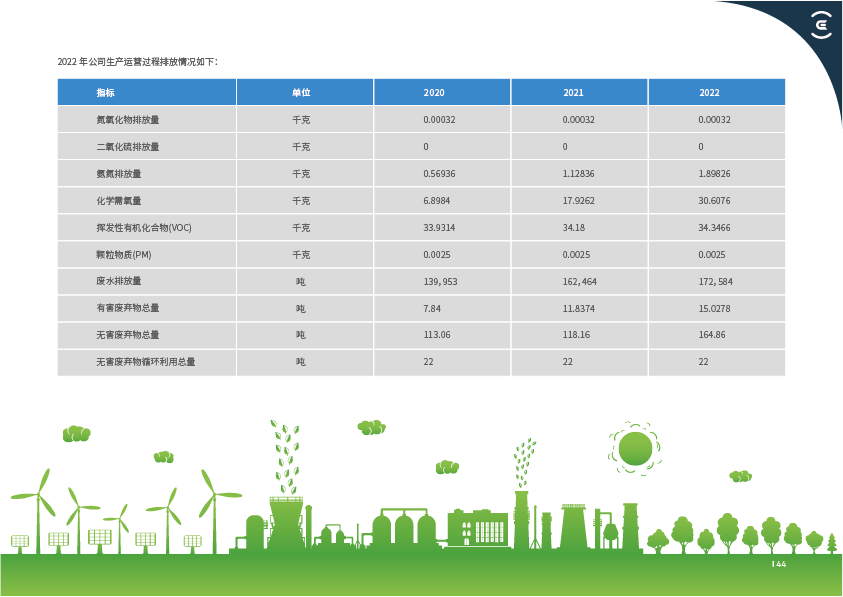Click the page number 44
843x597 pixels.
pyautogui.click(x=780, y=564)
